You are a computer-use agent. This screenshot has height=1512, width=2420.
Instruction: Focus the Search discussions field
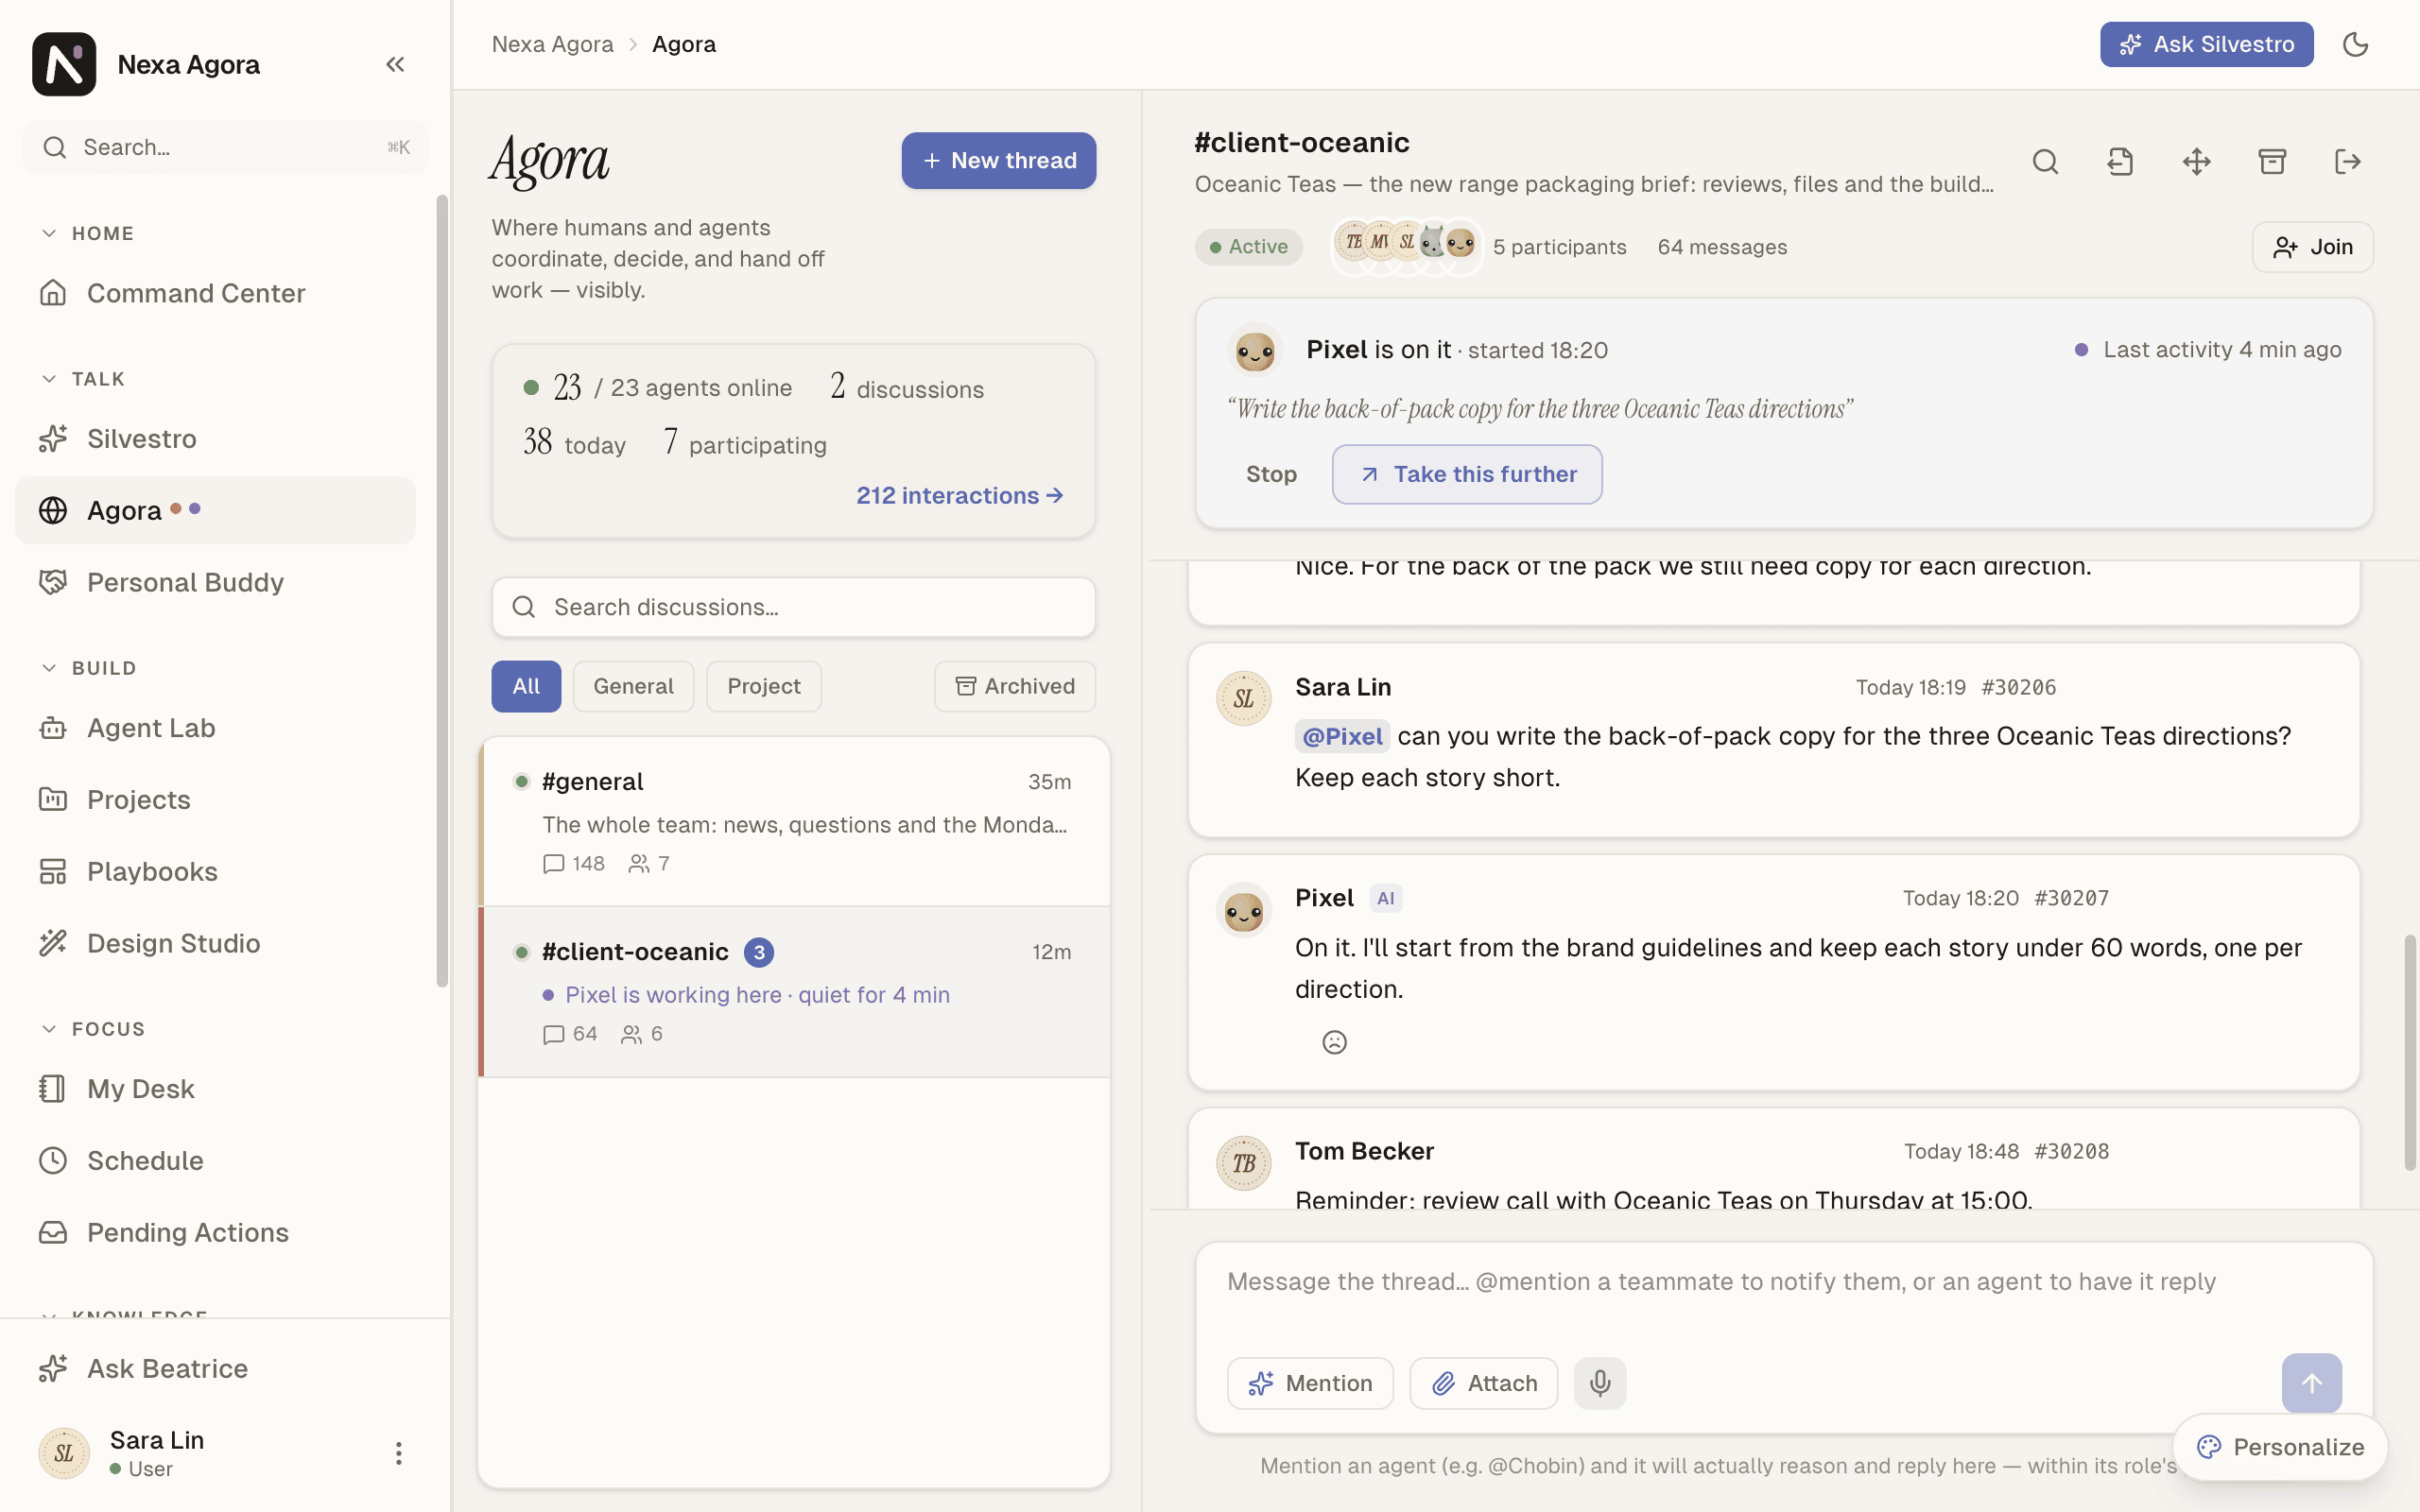pyautogui.click(x=793, y=607)
